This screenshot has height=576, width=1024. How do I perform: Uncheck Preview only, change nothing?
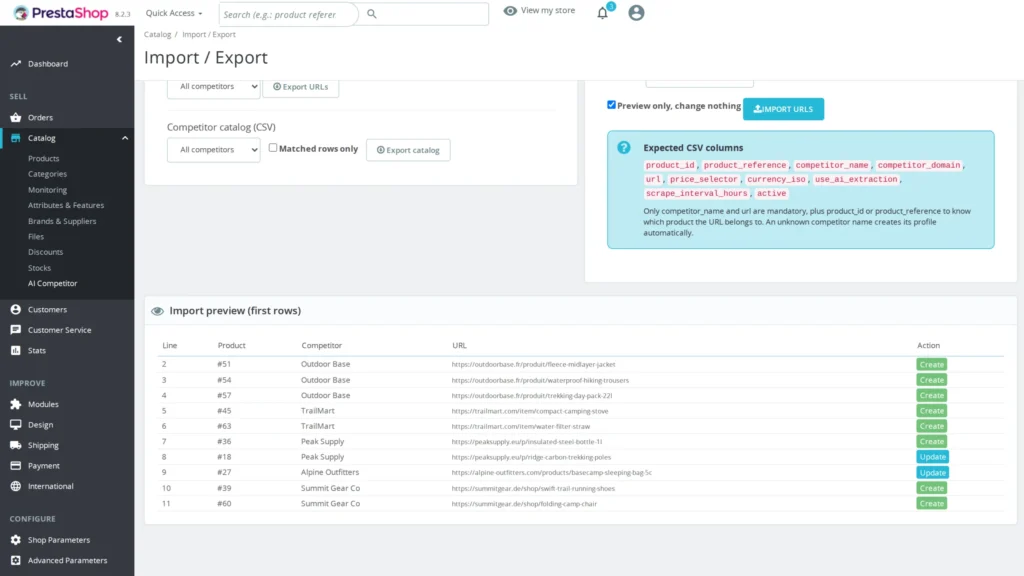[x=611, y=104]
